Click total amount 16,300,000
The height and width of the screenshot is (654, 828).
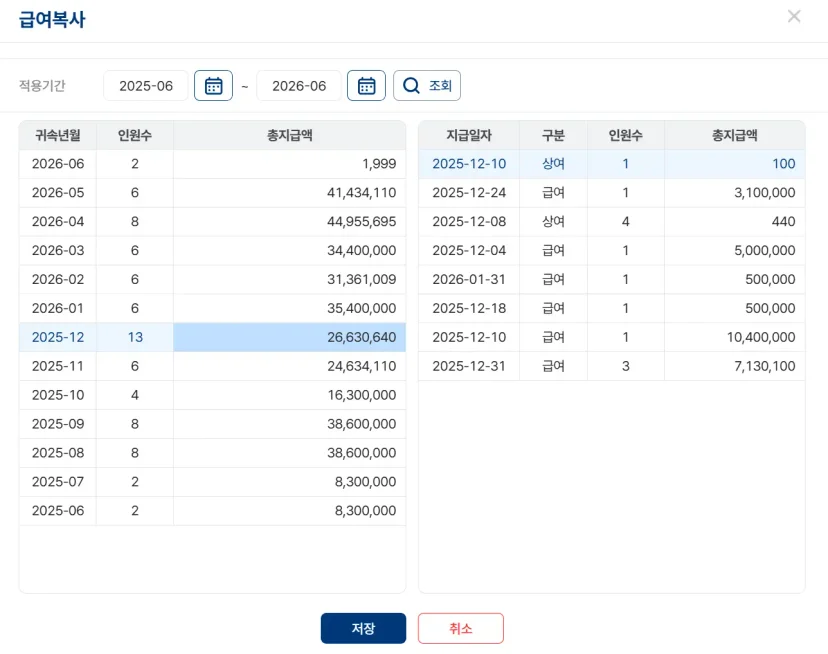click(x=361, y=395)
